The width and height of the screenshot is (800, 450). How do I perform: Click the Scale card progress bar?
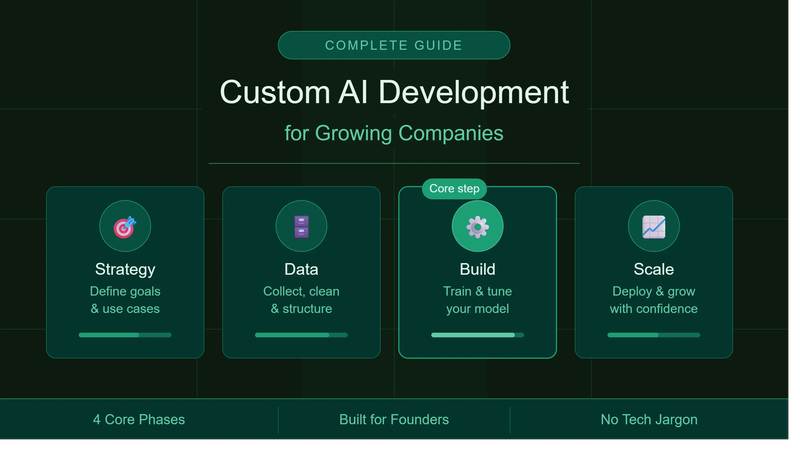coord(654,335)
